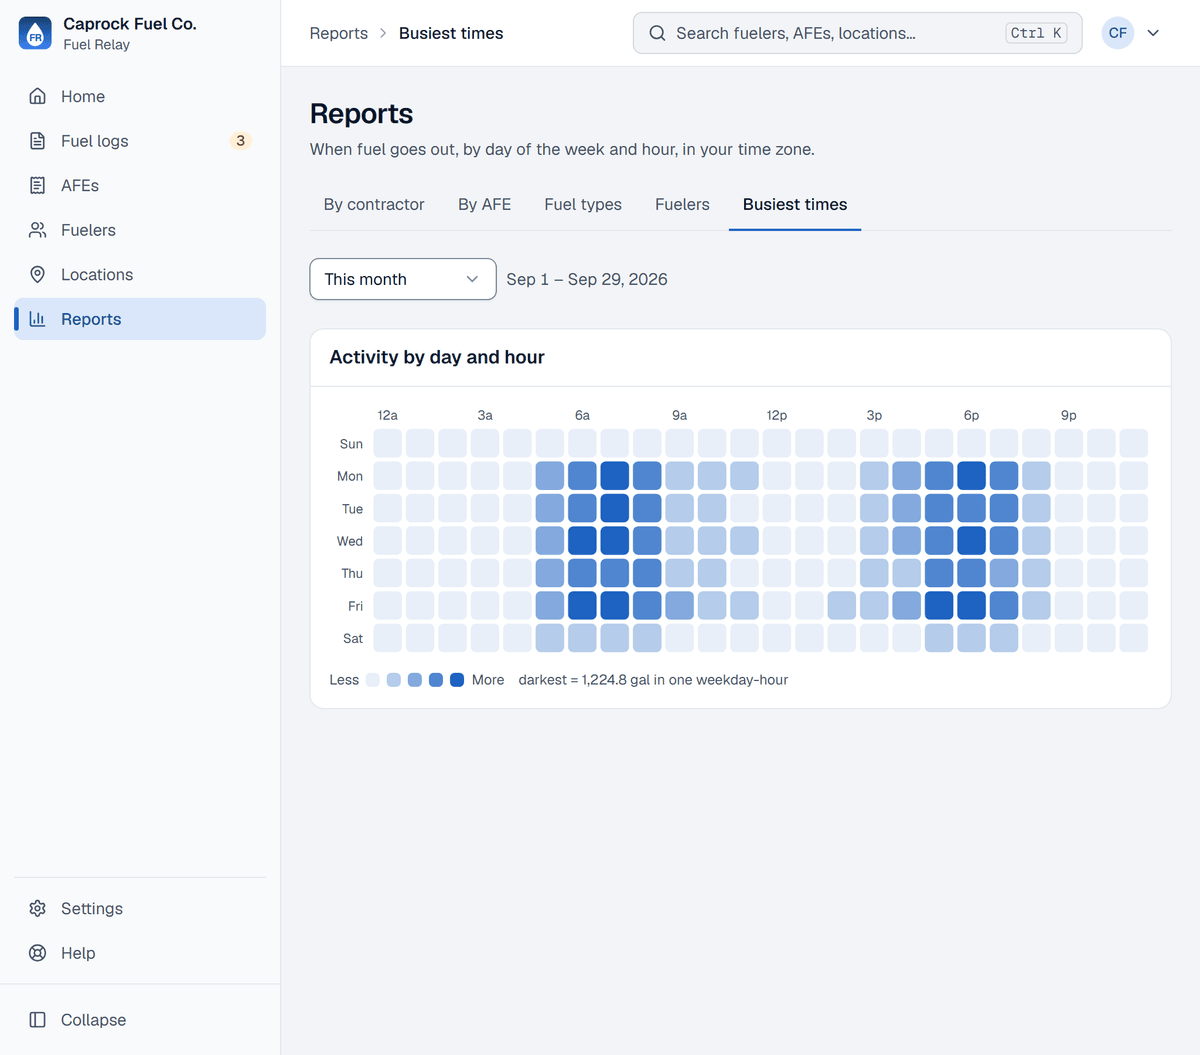Viewport: 1200px width, 1055px height.
Task: Go to Home via its house icon
Action: tap(38, 96)
